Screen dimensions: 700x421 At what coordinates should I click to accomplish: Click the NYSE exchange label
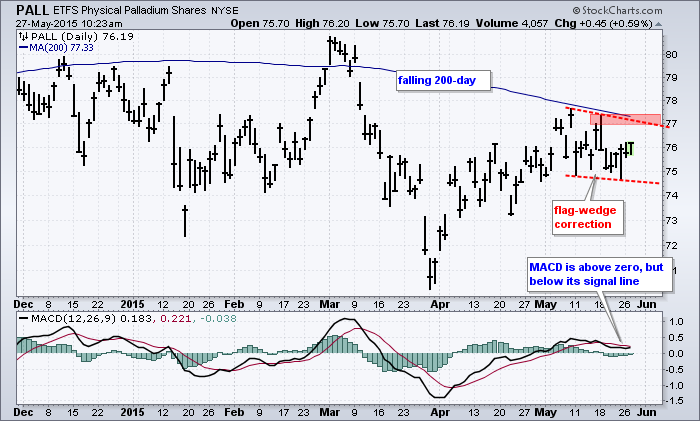[x=224, y=10]
